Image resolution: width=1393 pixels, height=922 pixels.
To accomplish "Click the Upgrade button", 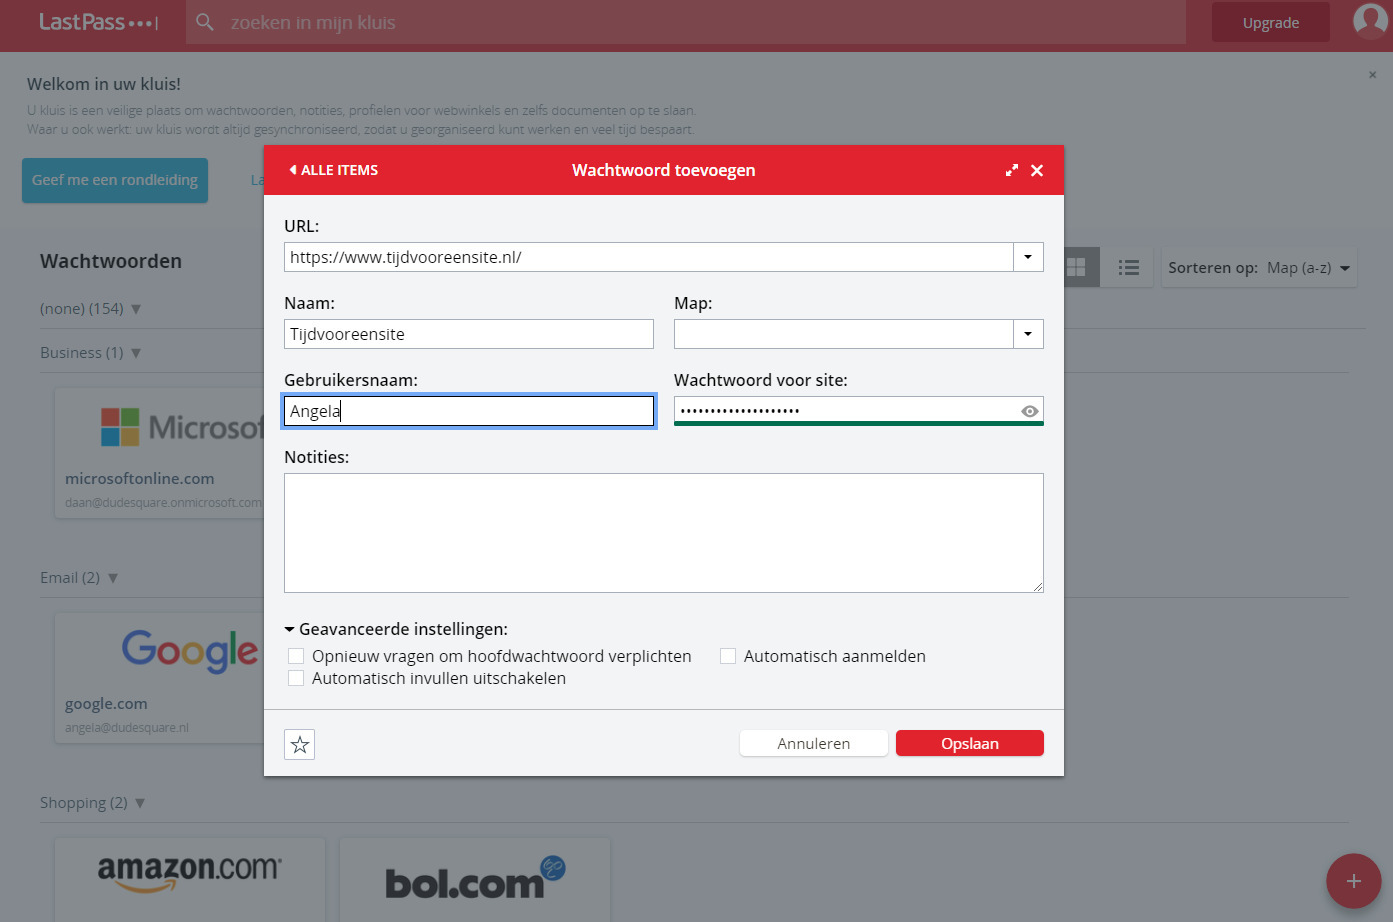I will point(1271,22).
